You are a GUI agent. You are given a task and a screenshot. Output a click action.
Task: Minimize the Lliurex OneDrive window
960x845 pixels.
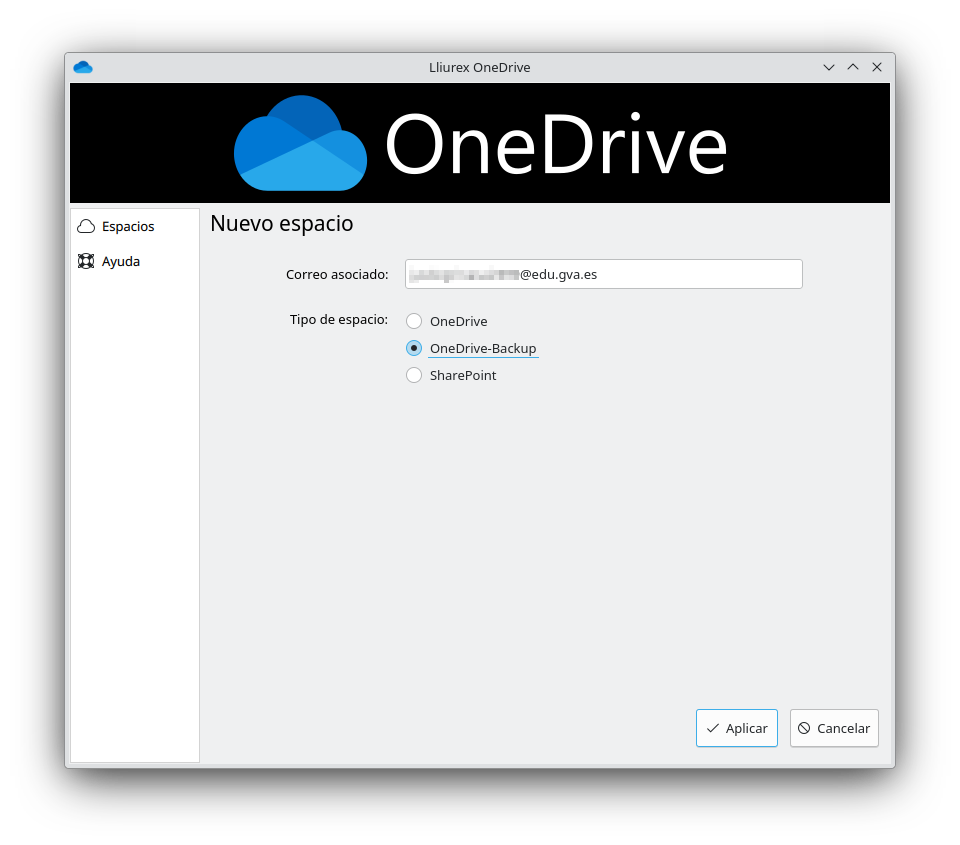click(828, 67)
